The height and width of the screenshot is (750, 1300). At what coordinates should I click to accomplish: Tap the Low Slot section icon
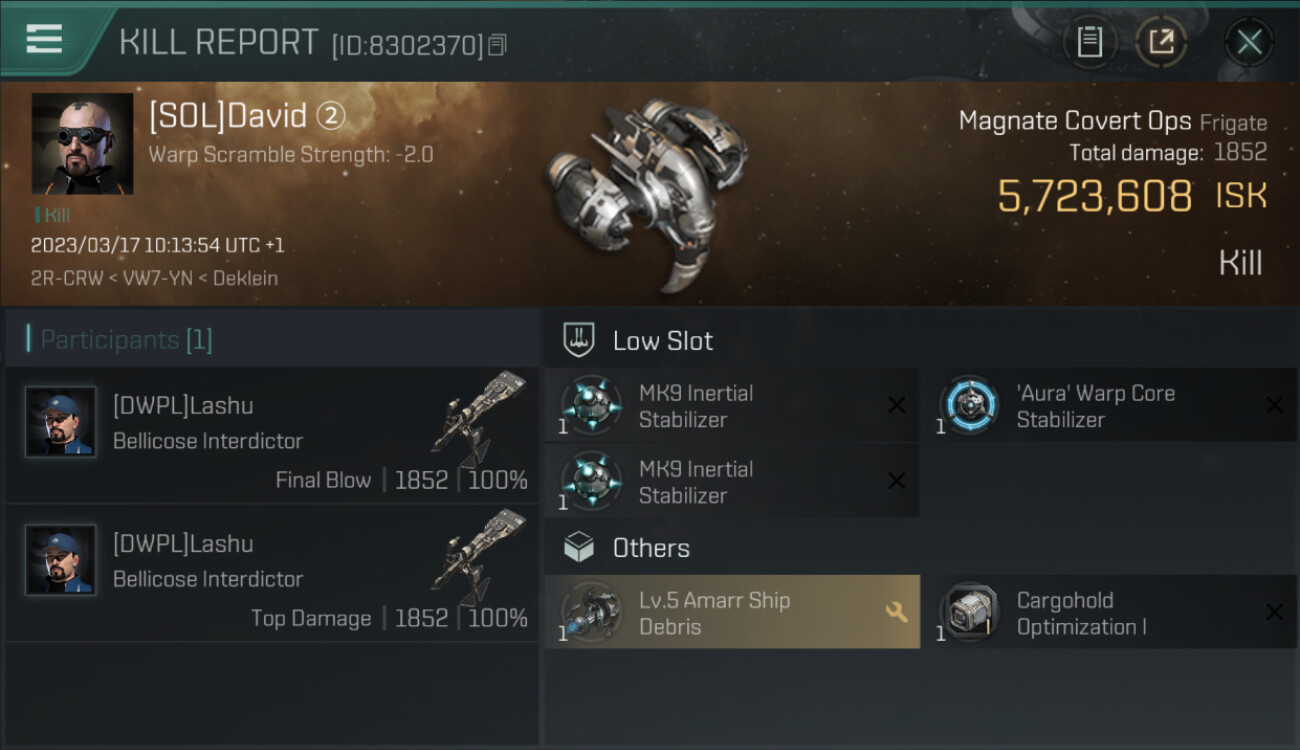click(580, 340)
